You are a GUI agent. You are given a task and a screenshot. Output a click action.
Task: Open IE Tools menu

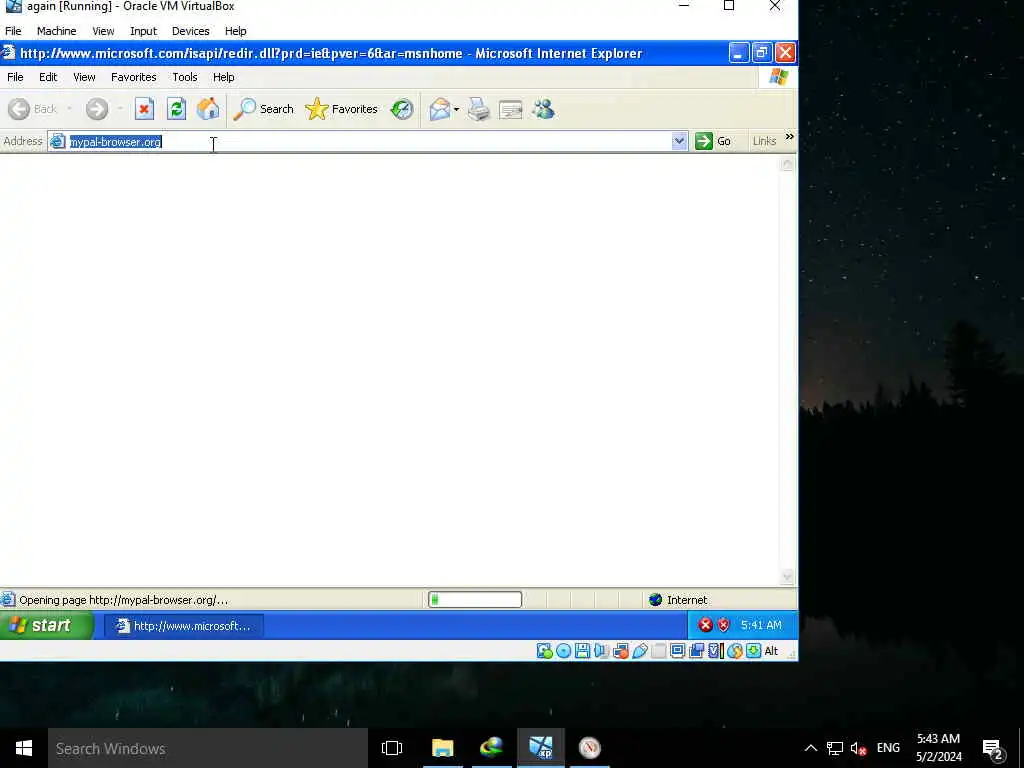tap(185, 77)
